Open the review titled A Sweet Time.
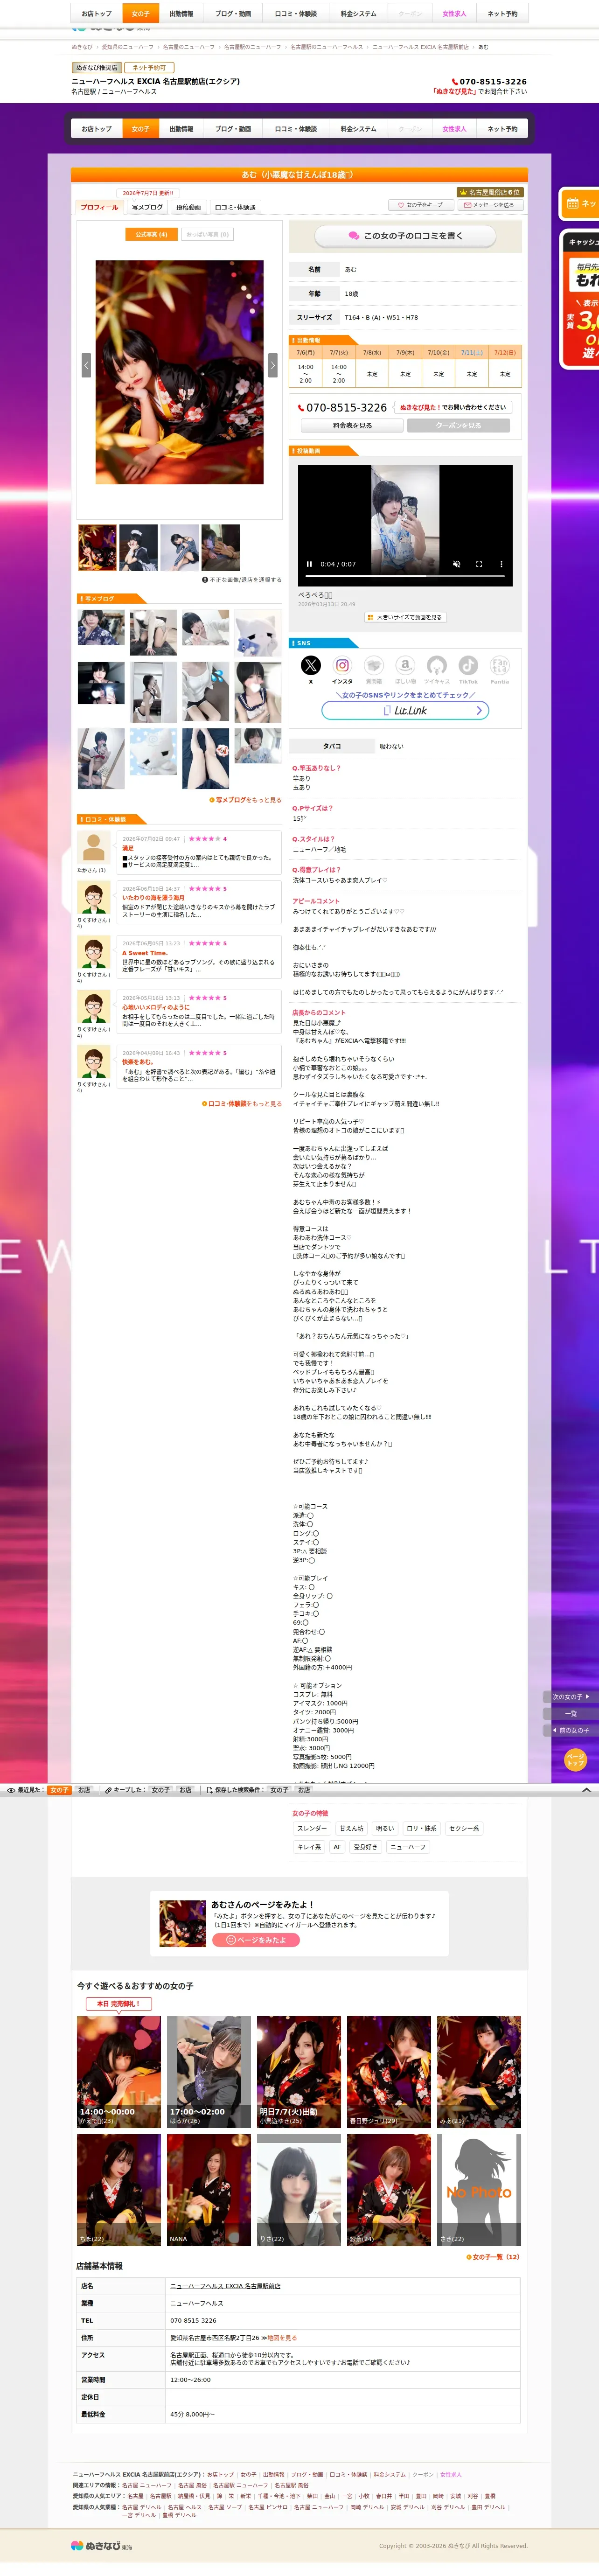 145,953
